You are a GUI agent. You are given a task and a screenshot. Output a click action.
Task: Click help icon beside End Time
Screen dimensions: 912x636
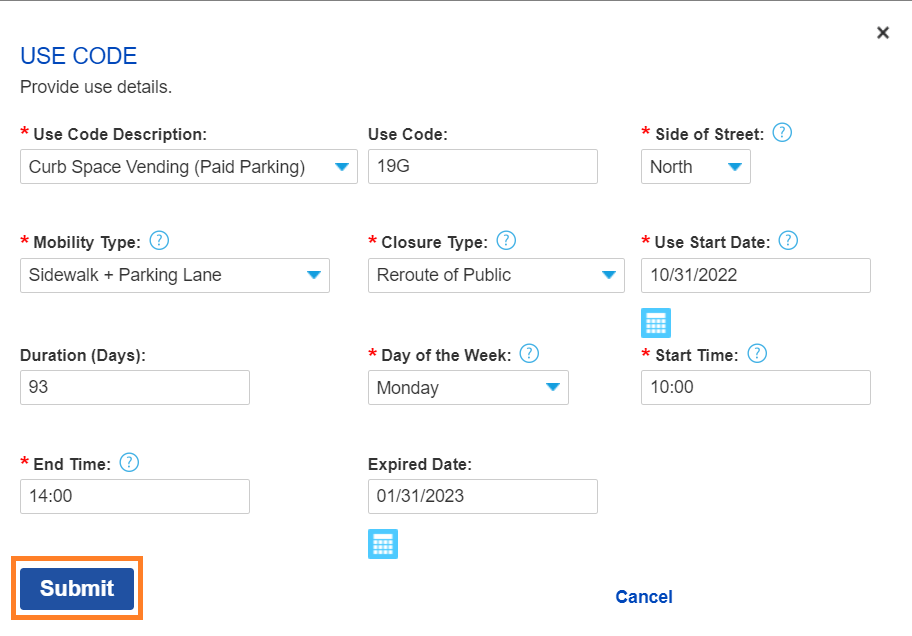(x=129, y=463)
